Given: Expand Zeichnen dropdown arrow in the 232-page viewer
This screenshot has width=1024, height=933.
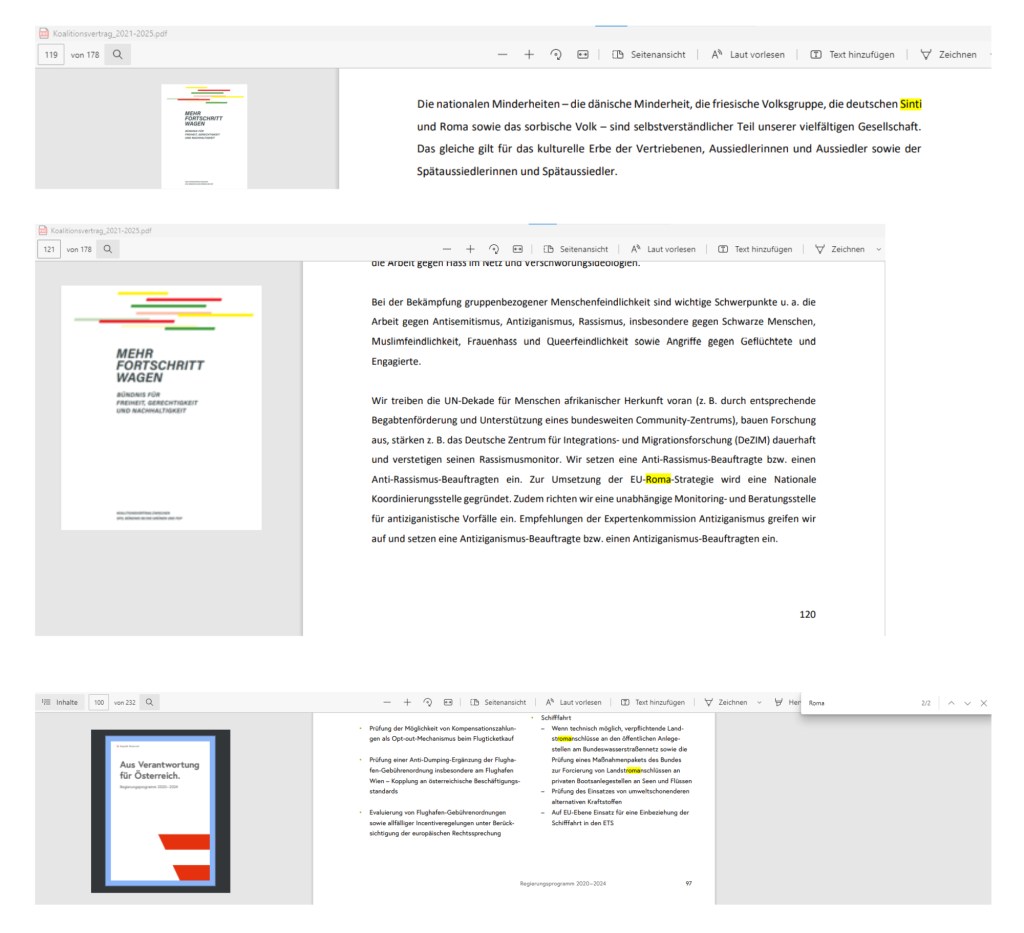Looking at the screenshot, I should tap(759, 703).
